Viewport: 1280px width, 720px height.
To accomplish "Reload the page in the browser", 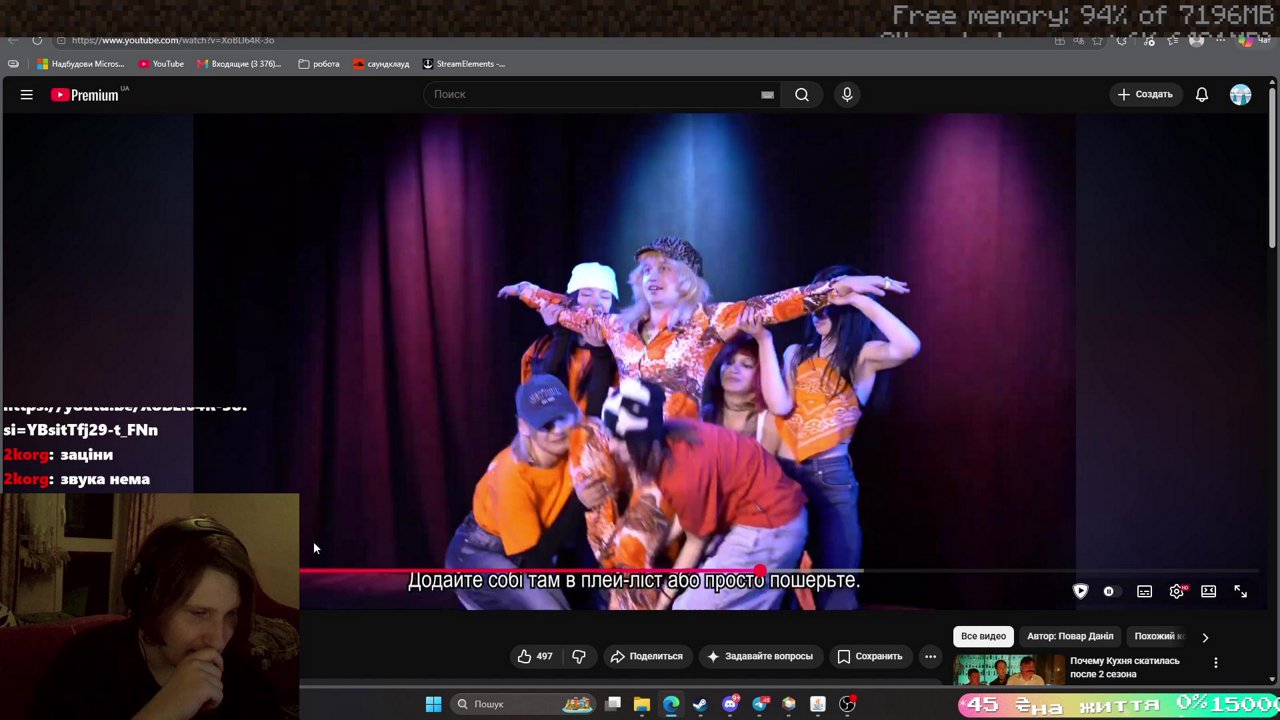I will tap(37, 40).
